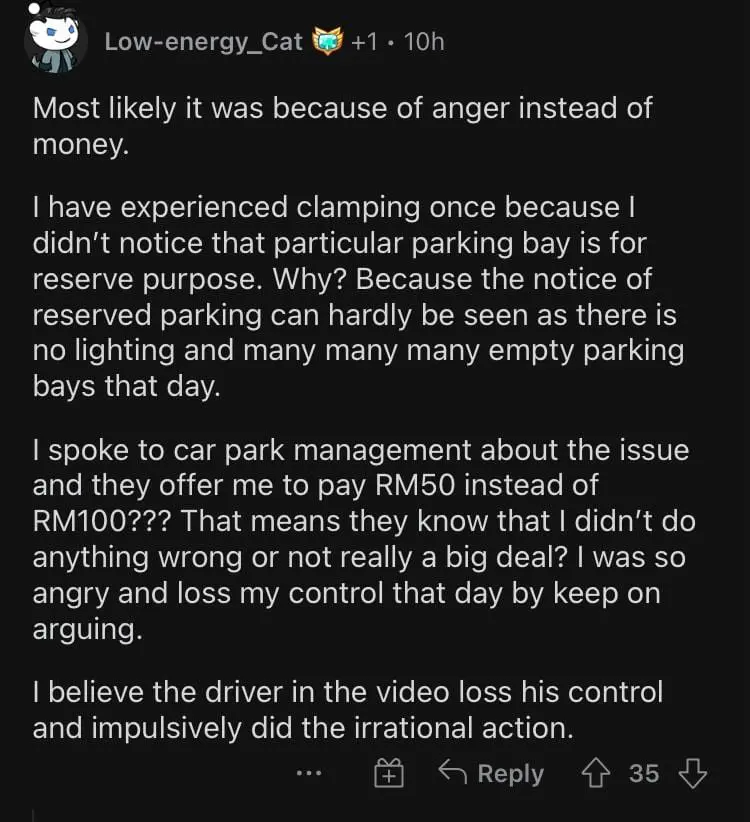Click the white status dot above avatar
The height and width of the screenshot is (822, 750).
(x=35, y=10)
